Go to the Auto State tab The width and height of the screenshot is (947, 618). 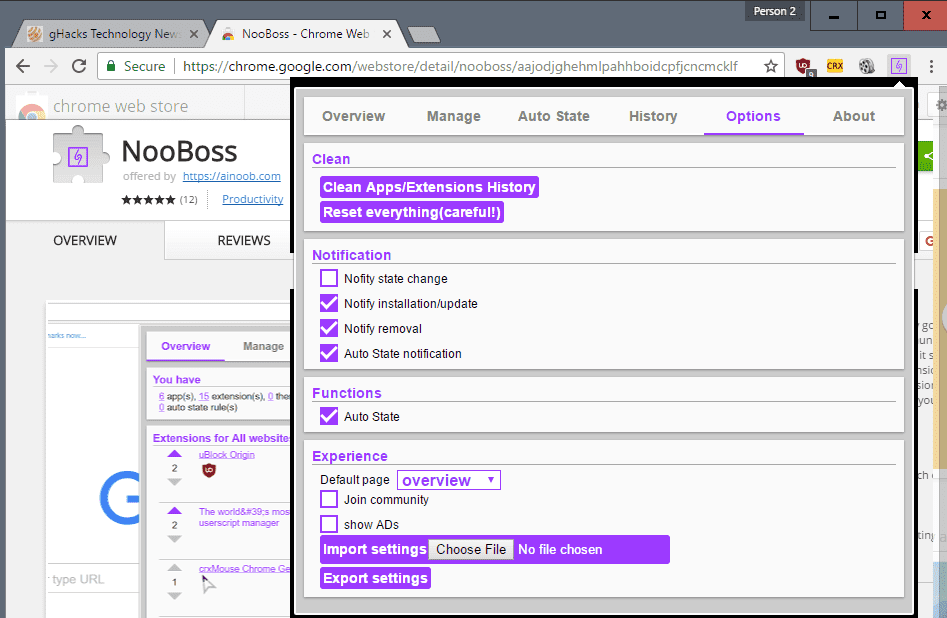click(553, 116)
